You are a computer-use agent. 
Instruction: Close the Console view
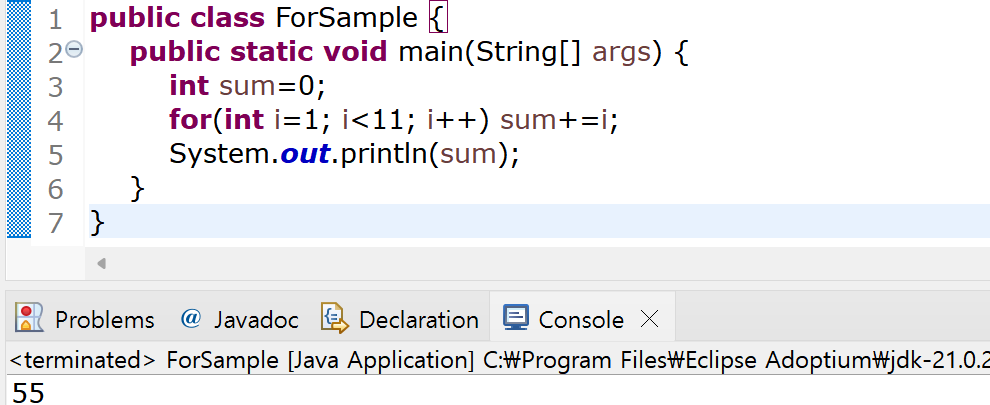point(649,320)
